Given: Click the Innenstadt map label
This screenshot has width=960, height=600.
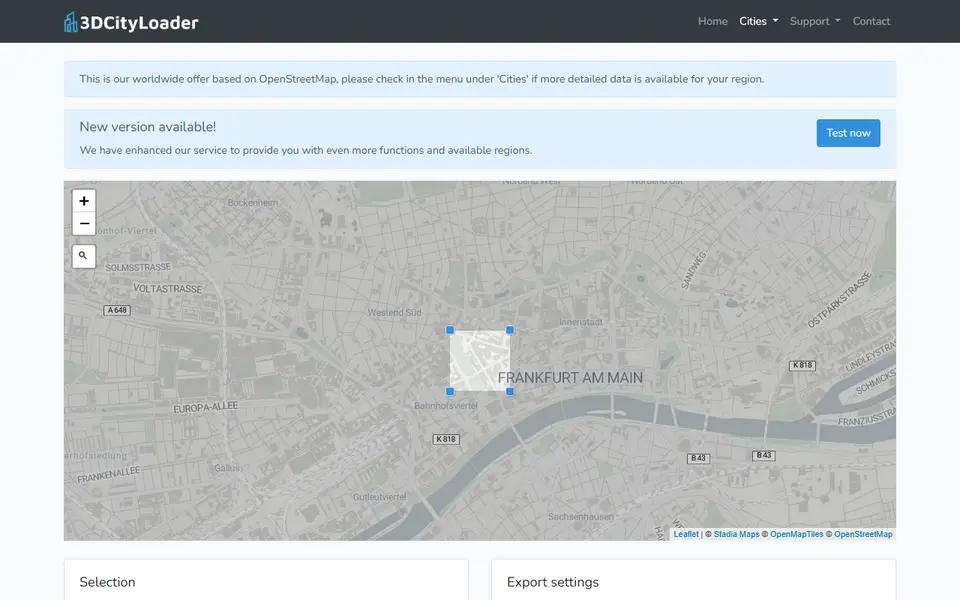Looking at the screenshot, I should click(x=580, y=321).
